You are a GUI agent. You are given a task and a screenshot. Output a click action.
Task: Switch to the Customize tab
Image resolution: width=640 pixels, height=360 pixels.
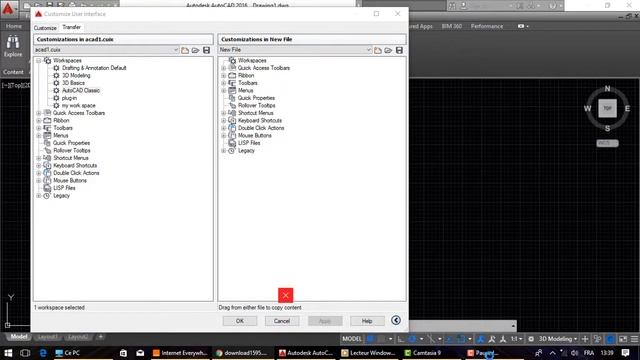click(x=45, y=28)
